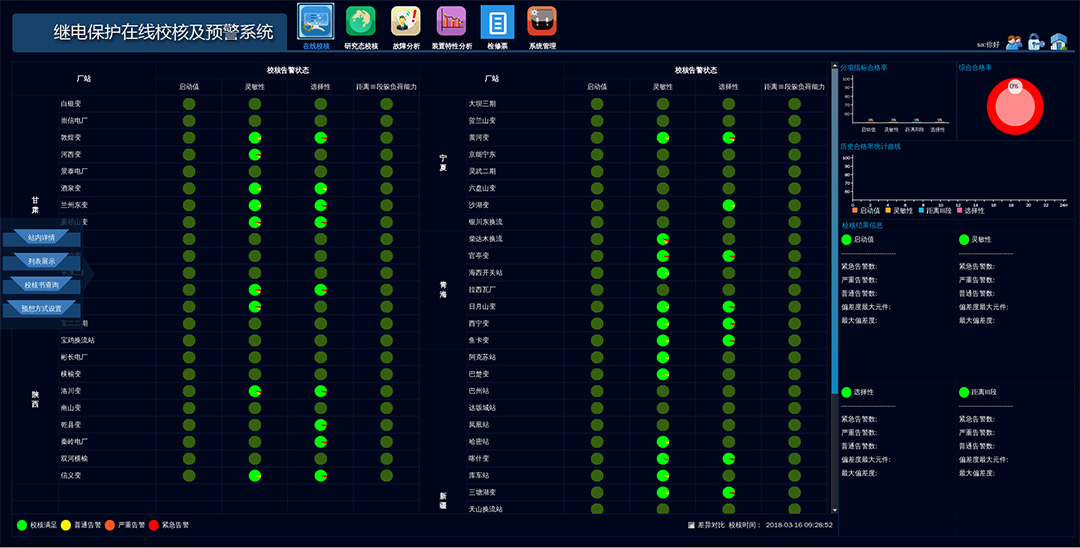Click the 校核书查询 button
1080x548 pixels.
pos(41,285)
